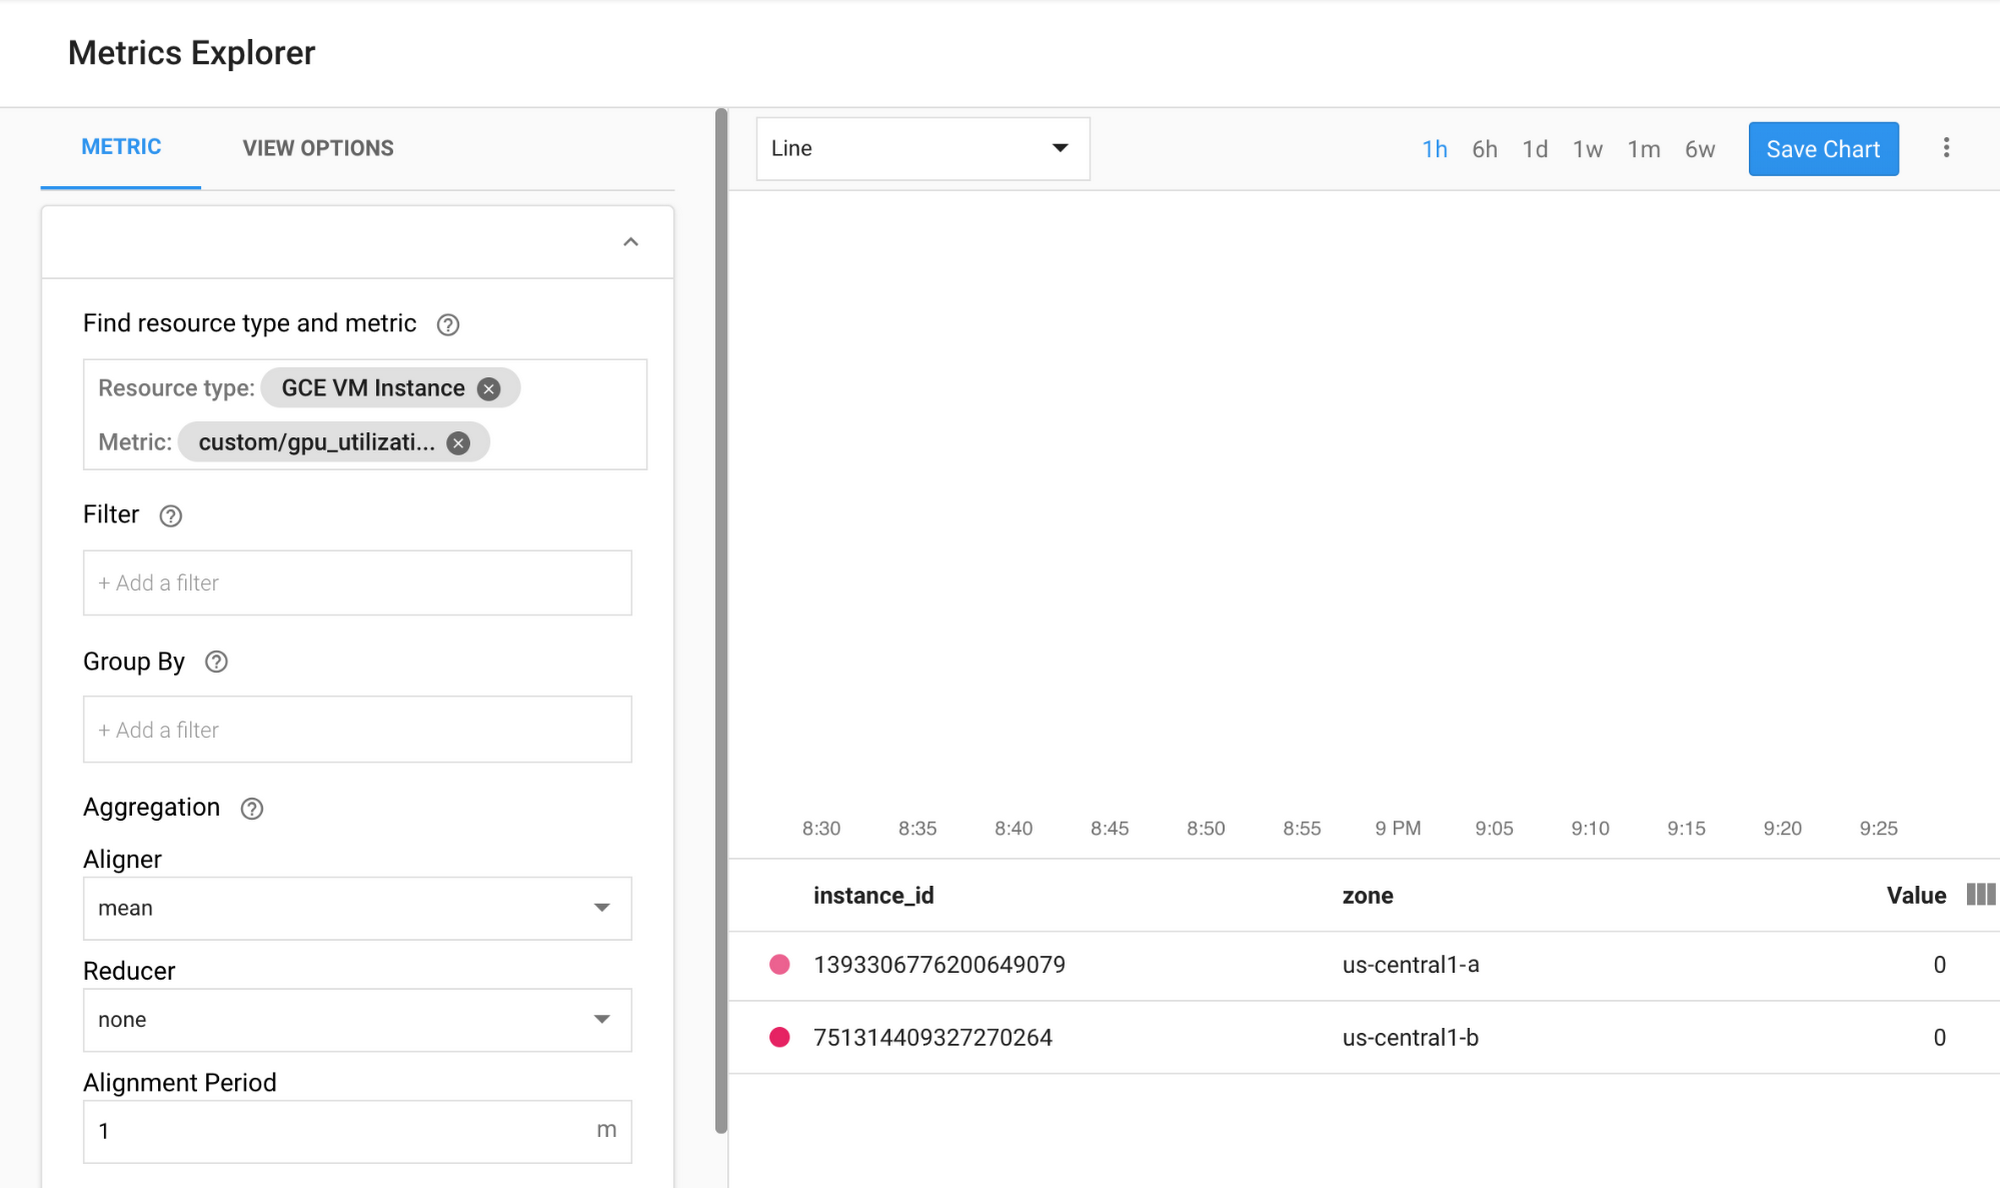Image resolution: width=2000 pixels, height=1188 pixels.
Task: Click the save chart button
Action: pos(1823,147)
